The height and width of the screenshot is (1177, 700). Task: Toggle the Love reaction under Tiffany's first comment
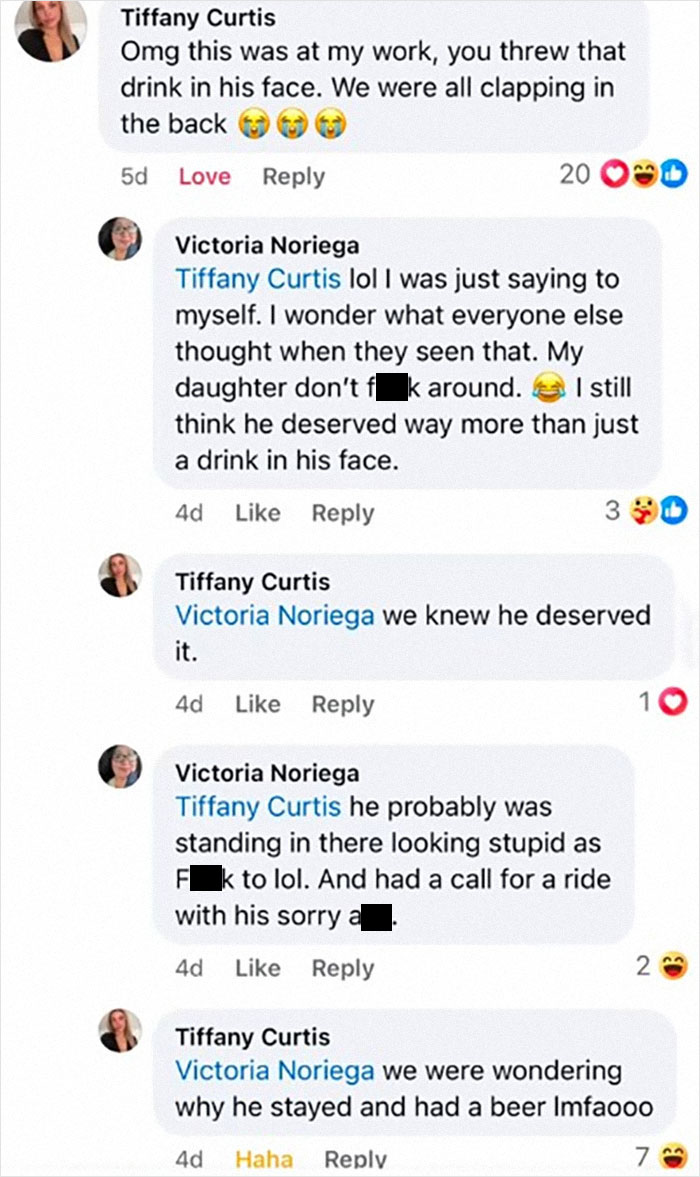pos(204,176)
